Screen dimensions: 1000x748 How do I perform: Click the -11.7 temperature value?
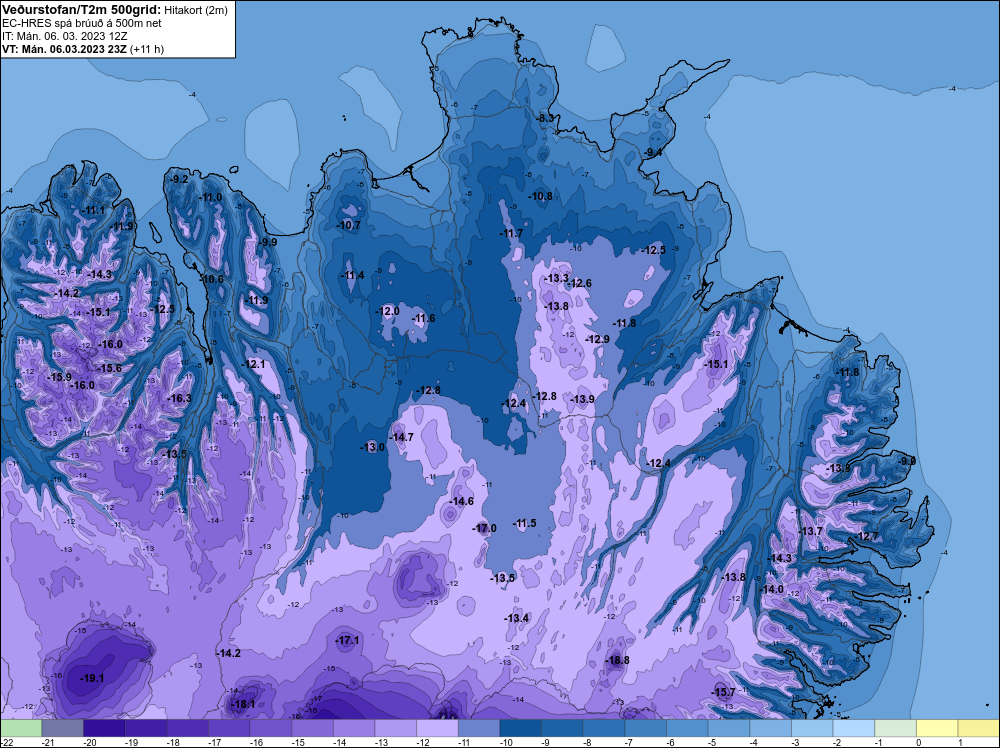pyautogui.click(x=511, y=233)
